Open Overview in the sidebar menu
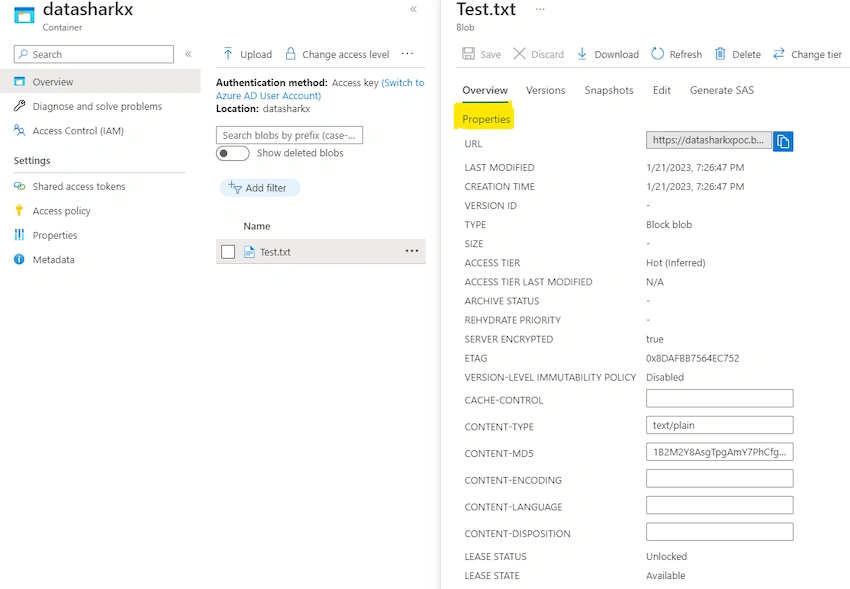 pos(100,81)
